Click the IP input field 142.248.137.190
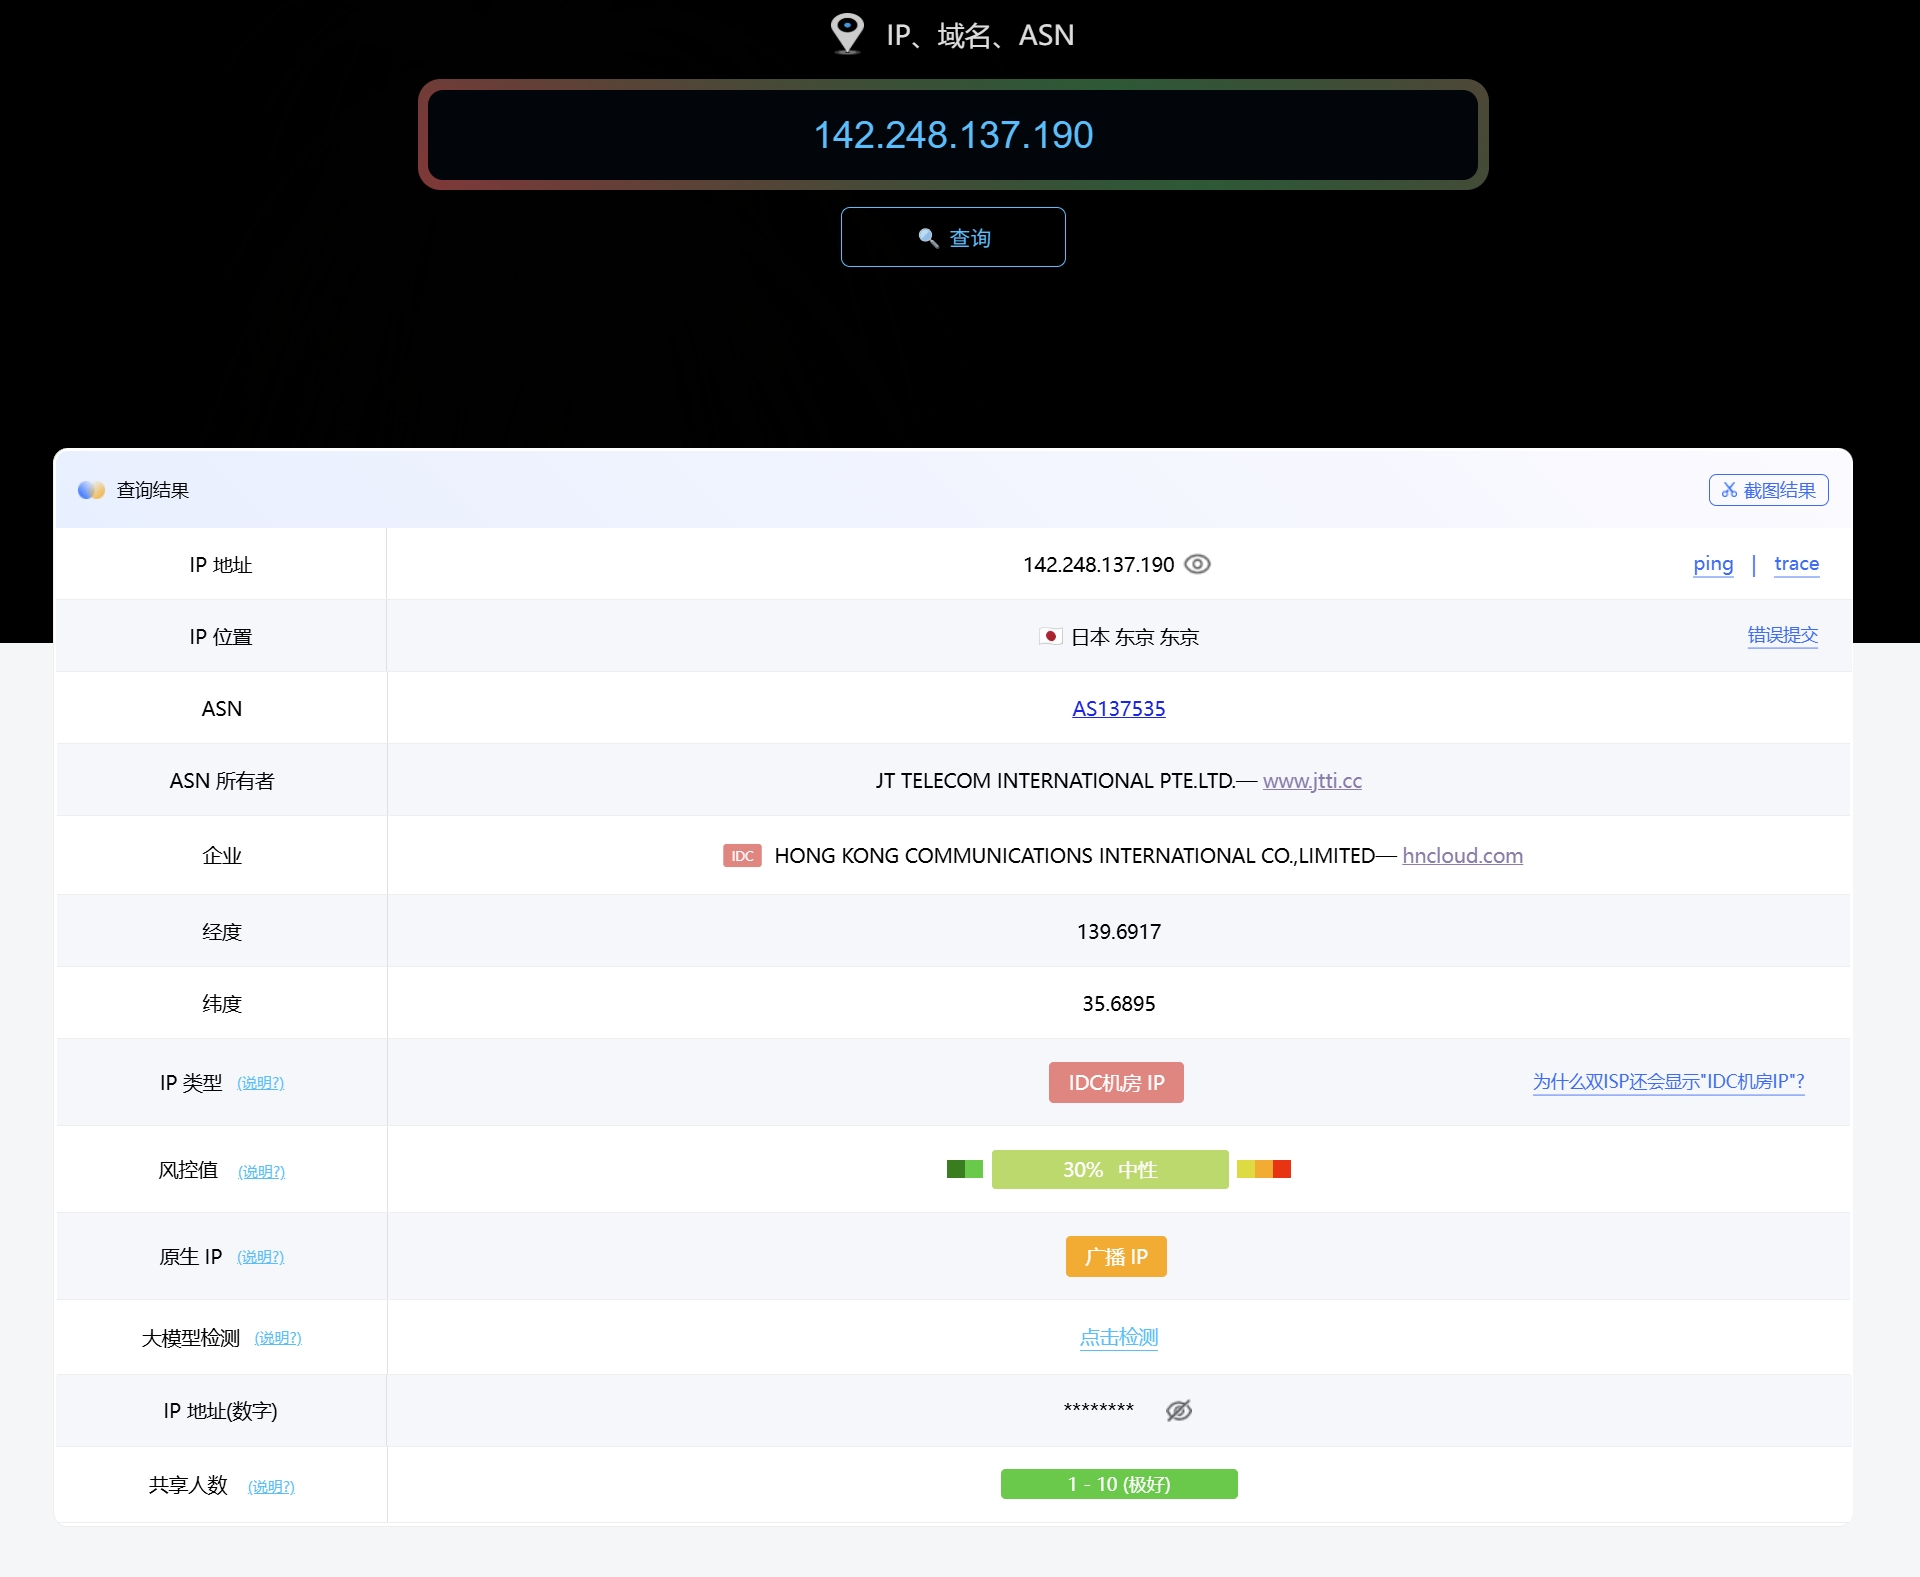Screen dimensions: 1920x1577 tap(953, 135)
